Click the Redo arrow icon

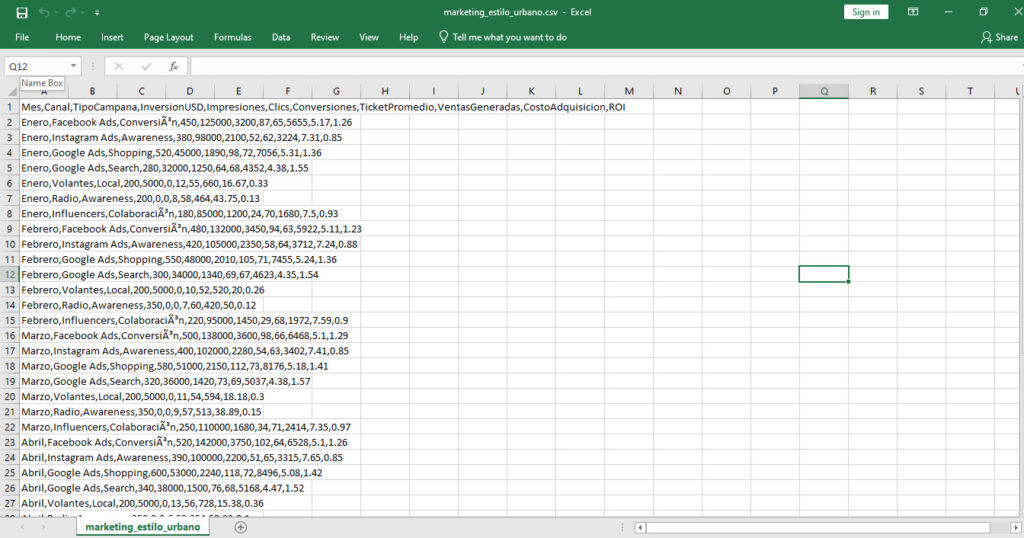pyautogui.click(x=71, y=13)
